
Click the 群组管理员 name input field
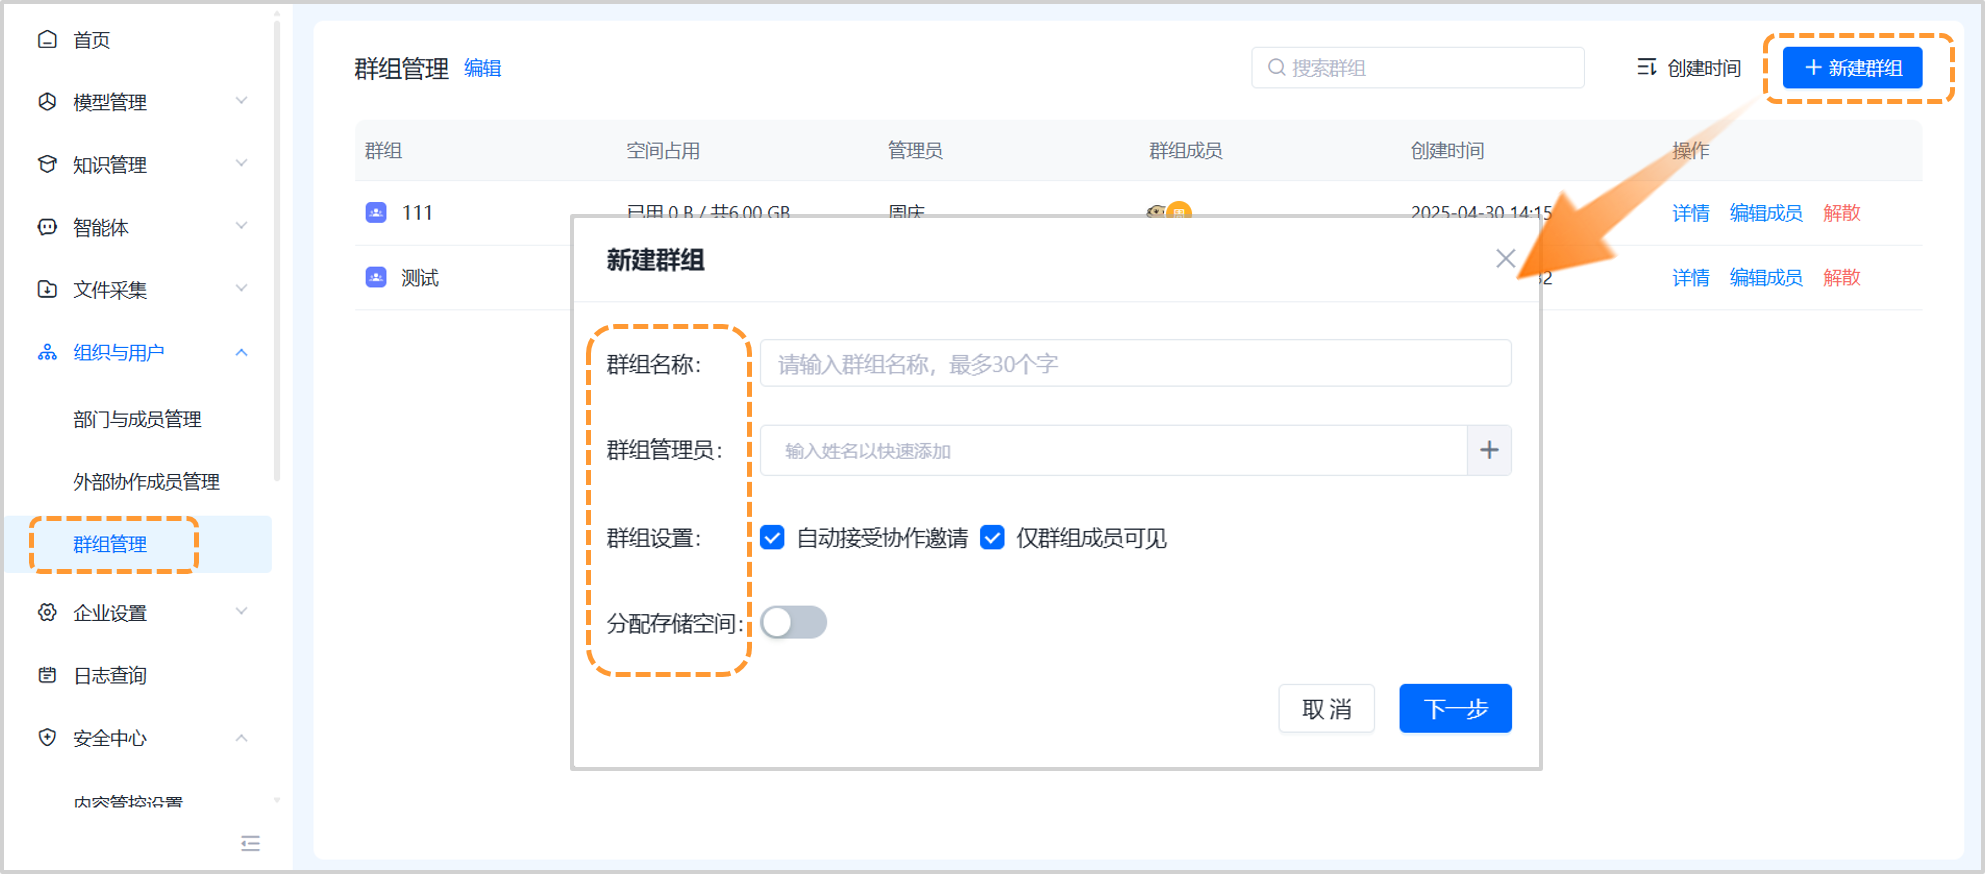(x=1113, y=450)
